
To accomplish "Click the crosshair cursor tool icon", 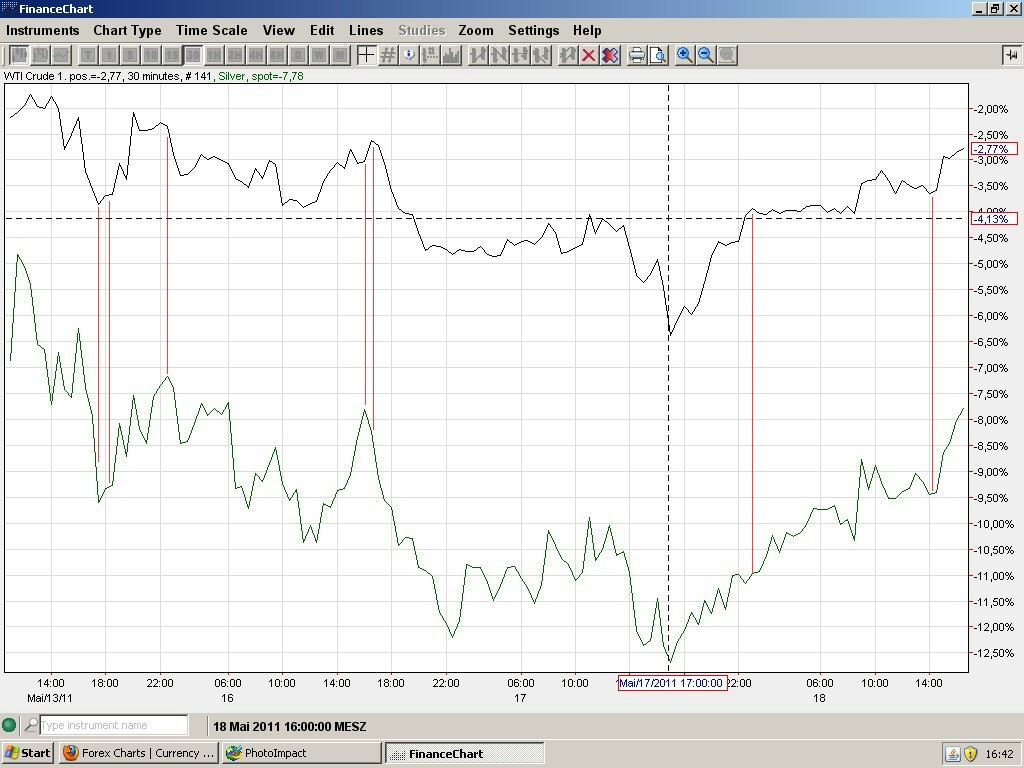I will click(x=366, y=55).
